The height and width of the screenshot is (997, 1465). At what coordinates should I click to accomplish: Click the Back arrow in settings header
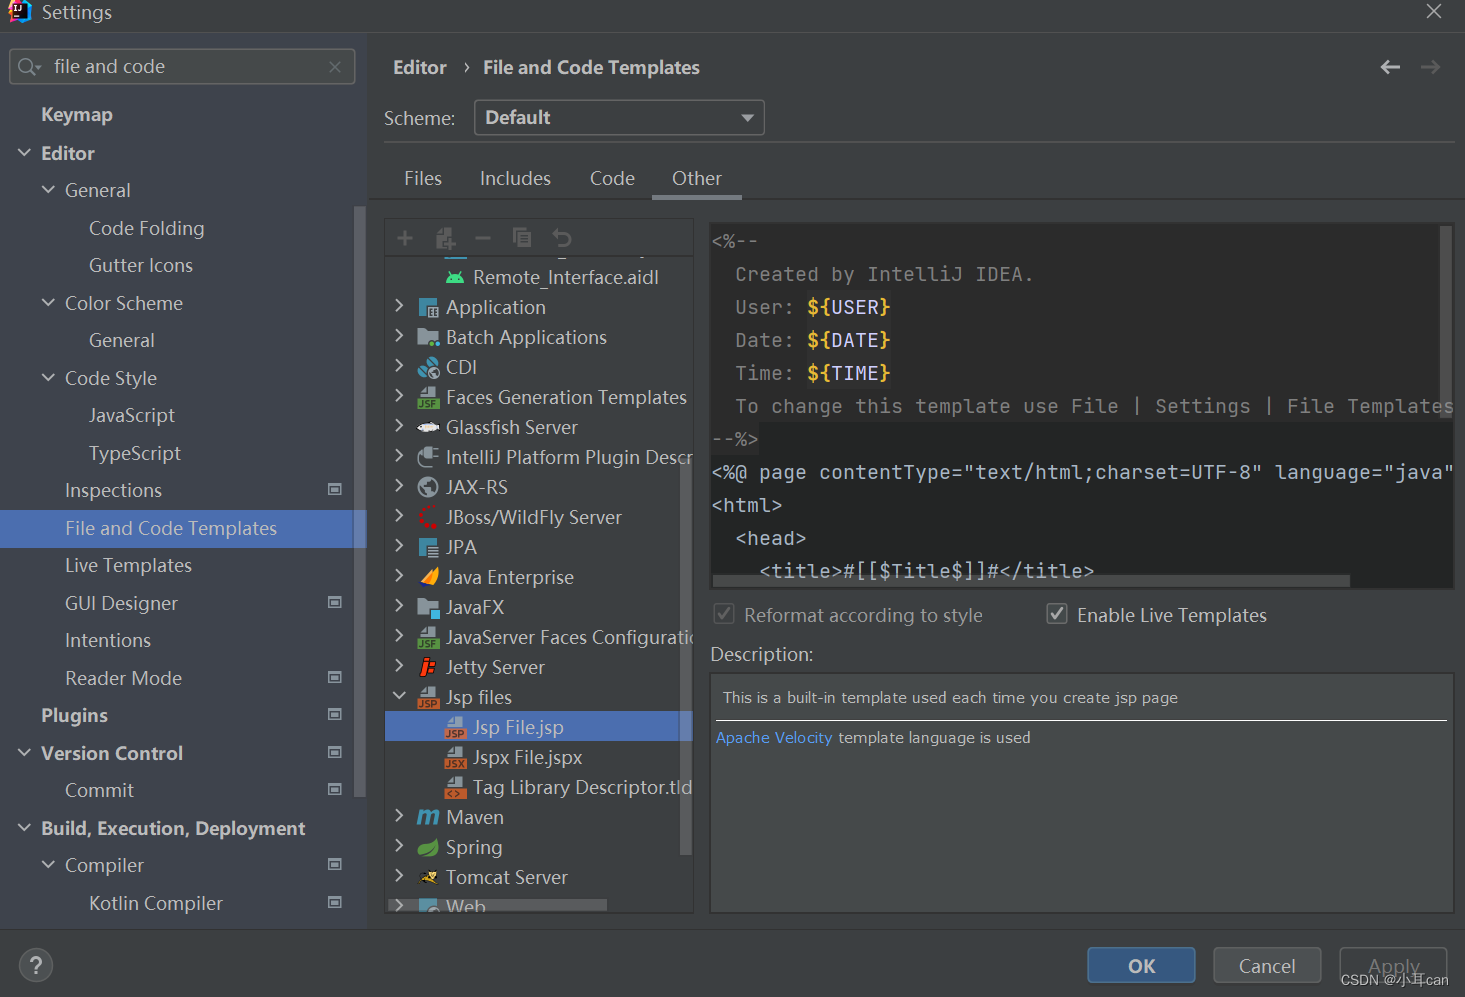[1390, 67]
